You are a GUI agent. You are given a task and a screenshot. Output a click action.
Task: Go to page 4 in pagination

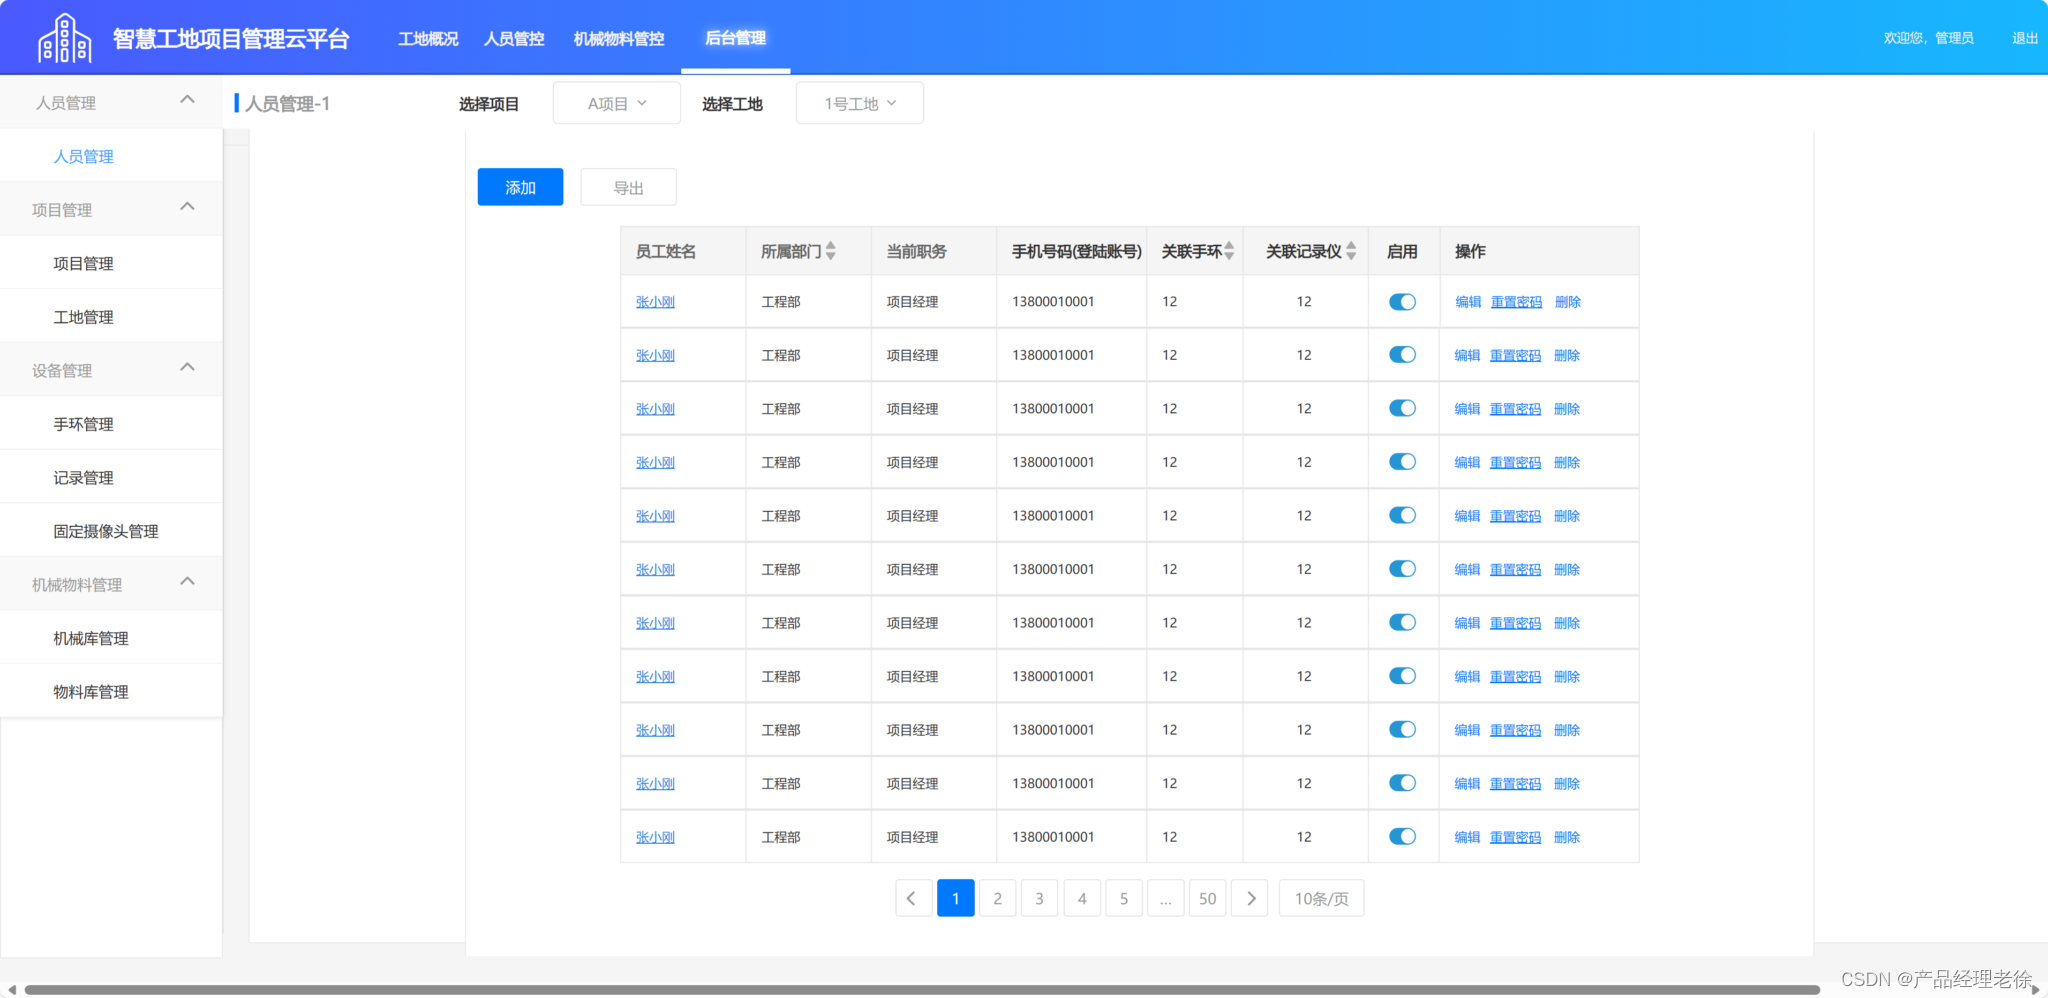1082,898
